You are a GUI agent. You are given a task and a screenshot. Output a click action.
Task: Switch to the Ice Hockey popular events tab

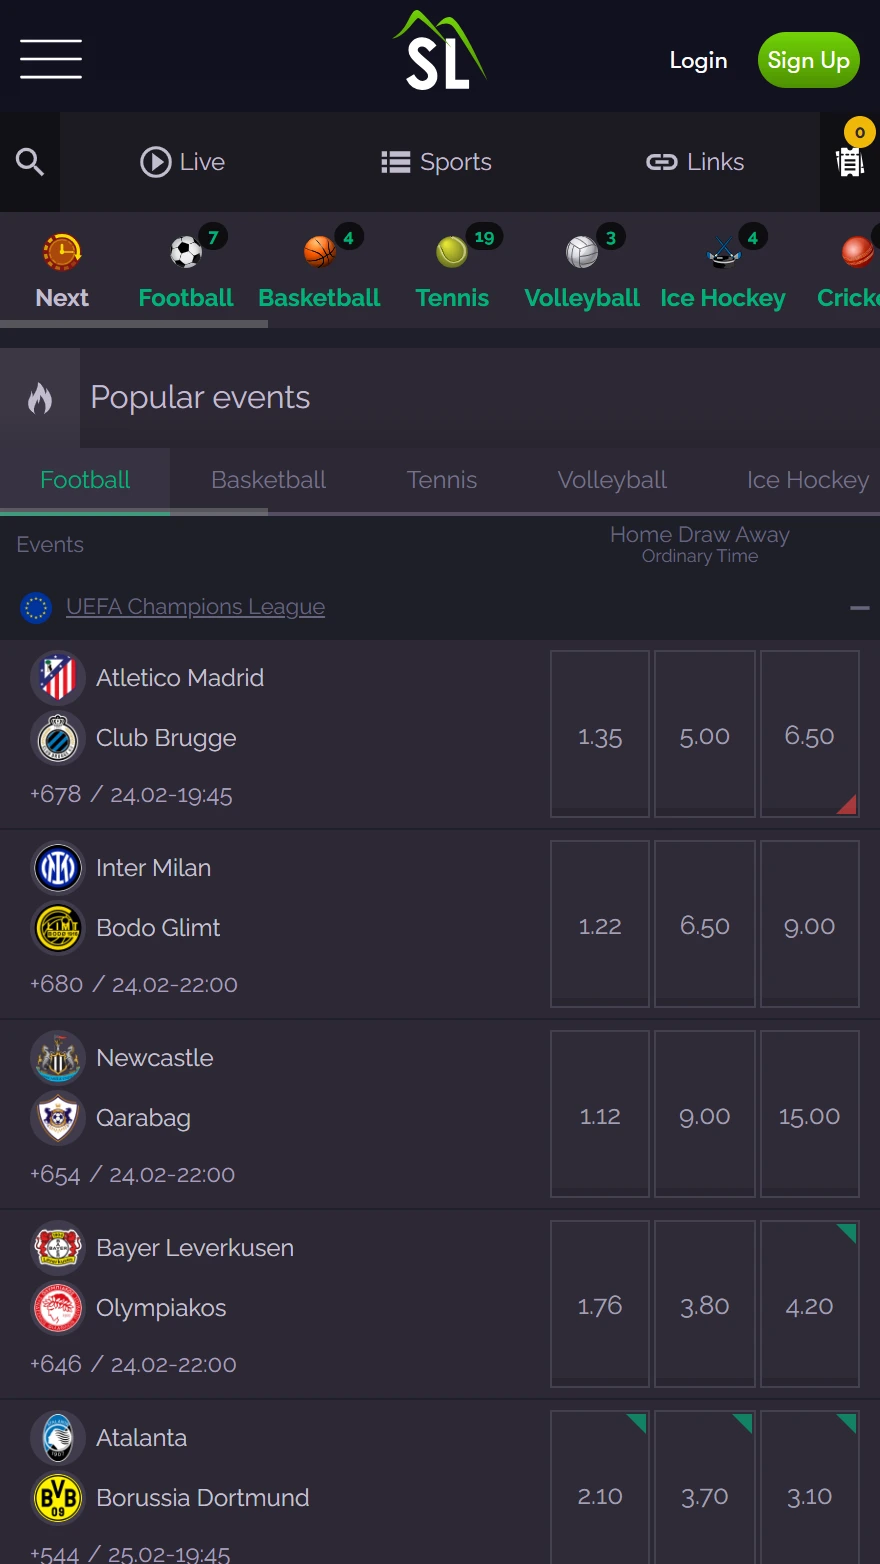pos(807,480)
